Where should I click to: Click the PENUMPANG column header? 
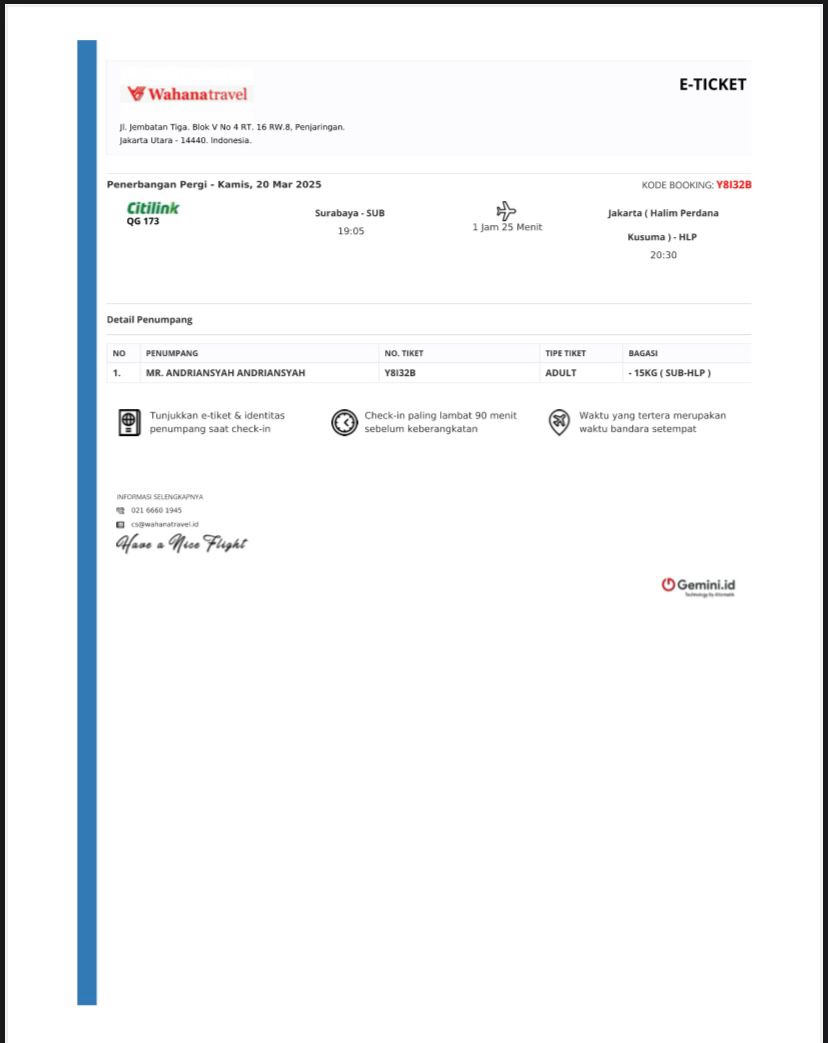click(x=172, y=353)
